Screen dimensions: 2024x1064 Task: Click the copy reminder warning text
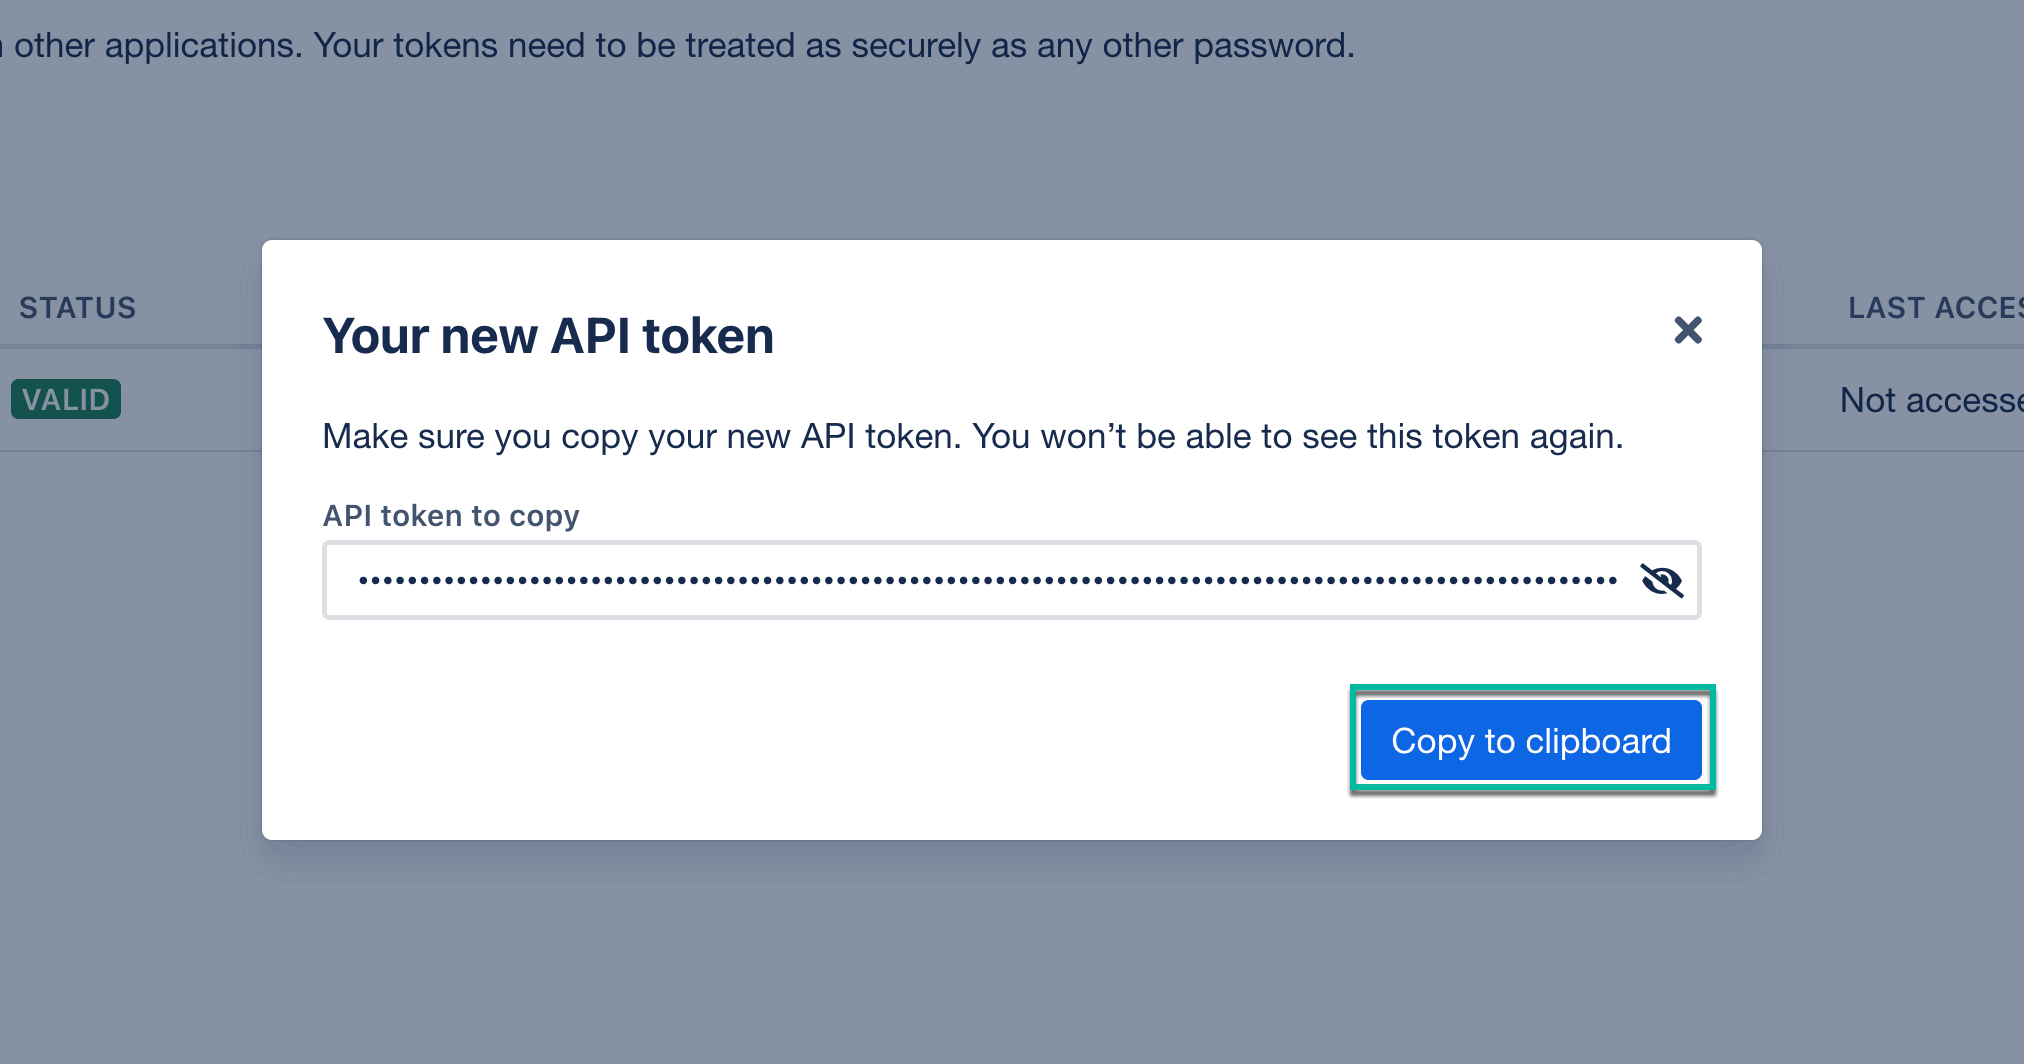point(973,436)
